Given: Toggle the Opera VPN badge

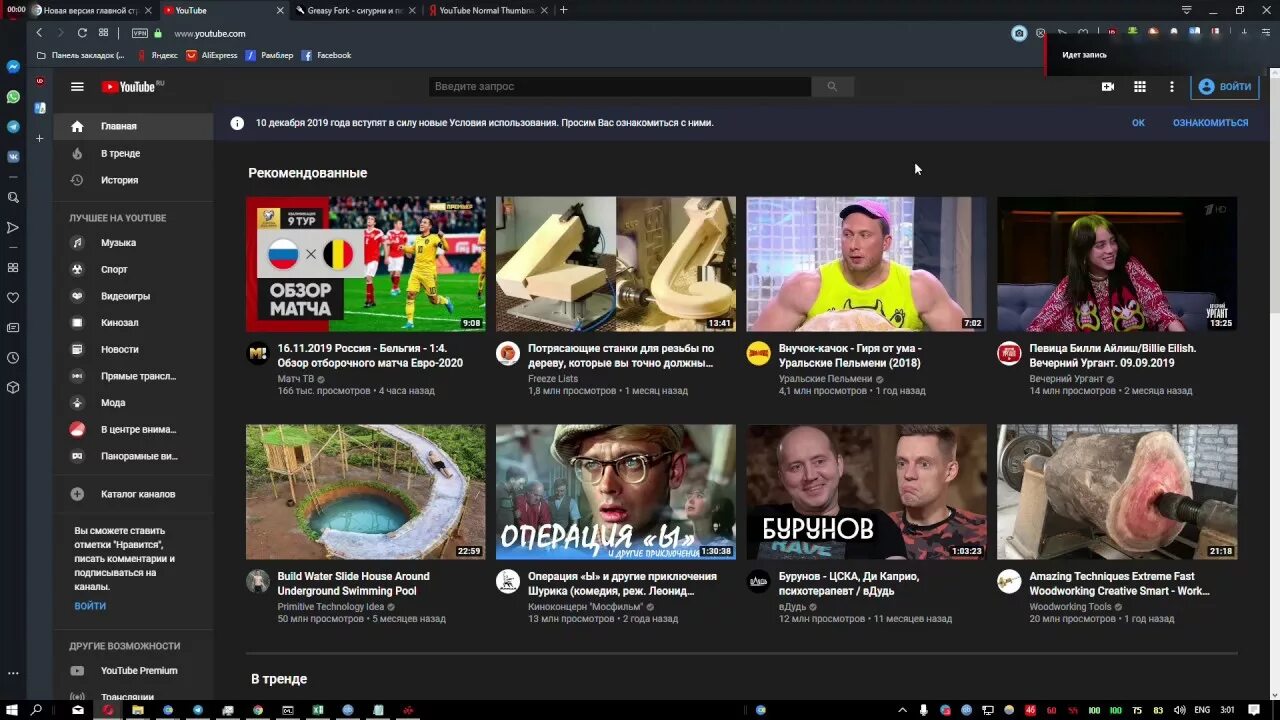Looking at the screenshot, I should coord(139,33).
